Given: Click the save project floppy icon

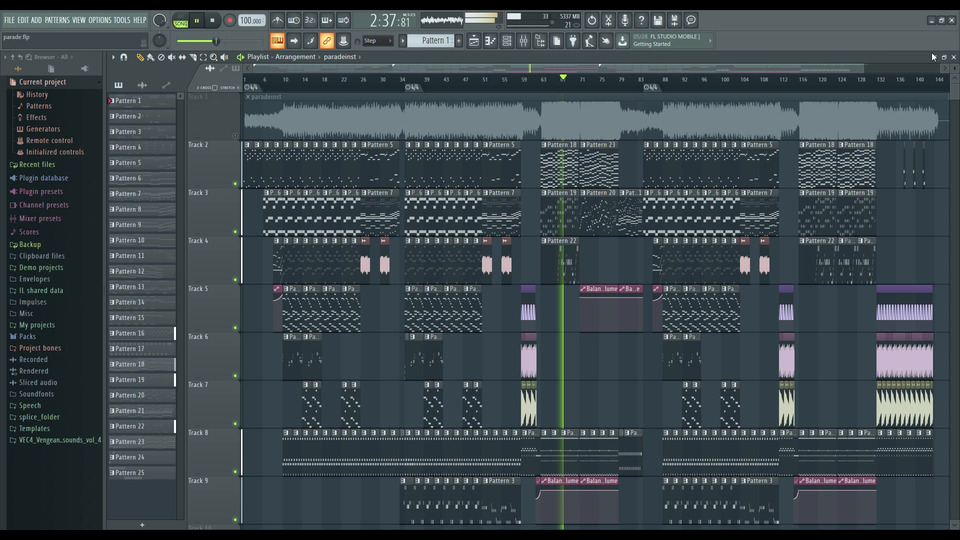Looking at the screenshot, I should click(x=658, y=20).
